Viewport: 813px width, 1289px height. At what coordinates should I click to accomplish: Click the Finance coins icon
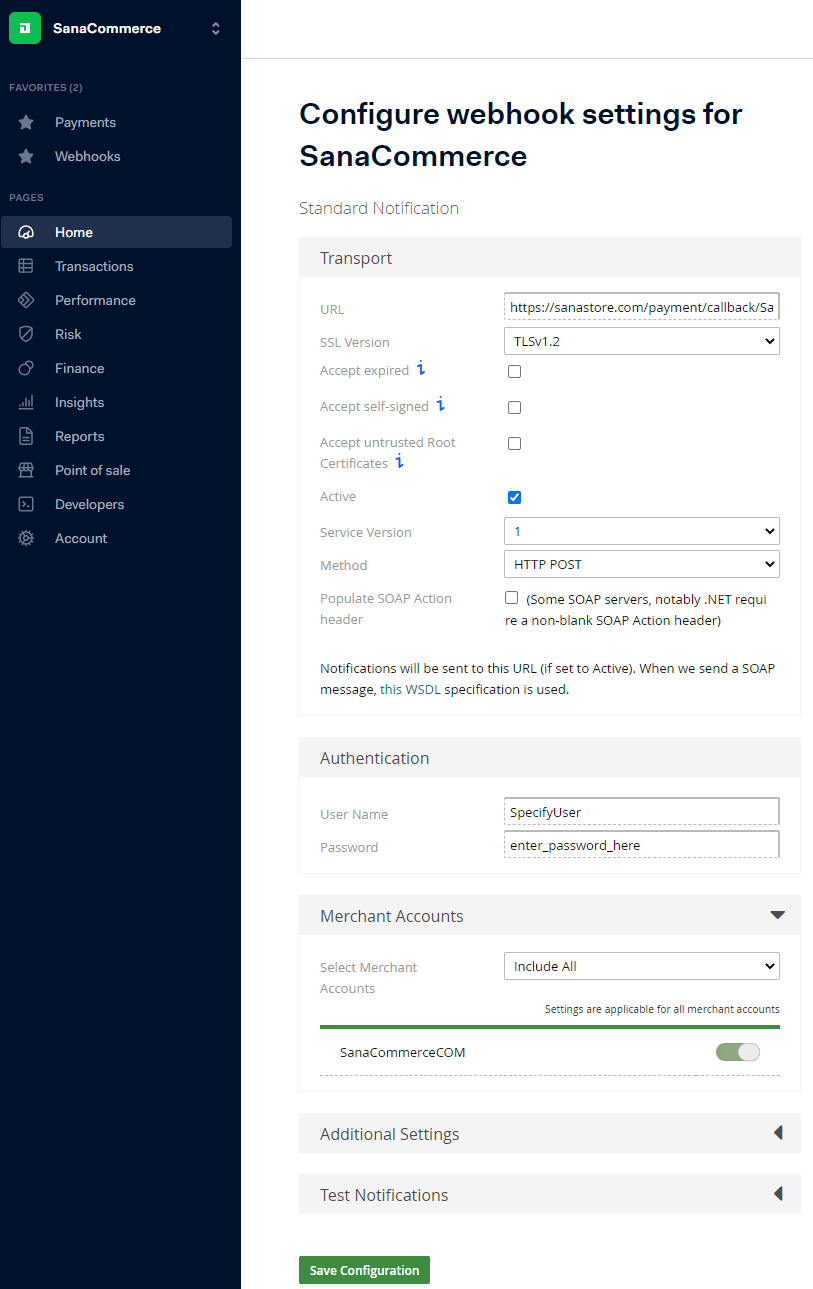(x=26, y=368)
